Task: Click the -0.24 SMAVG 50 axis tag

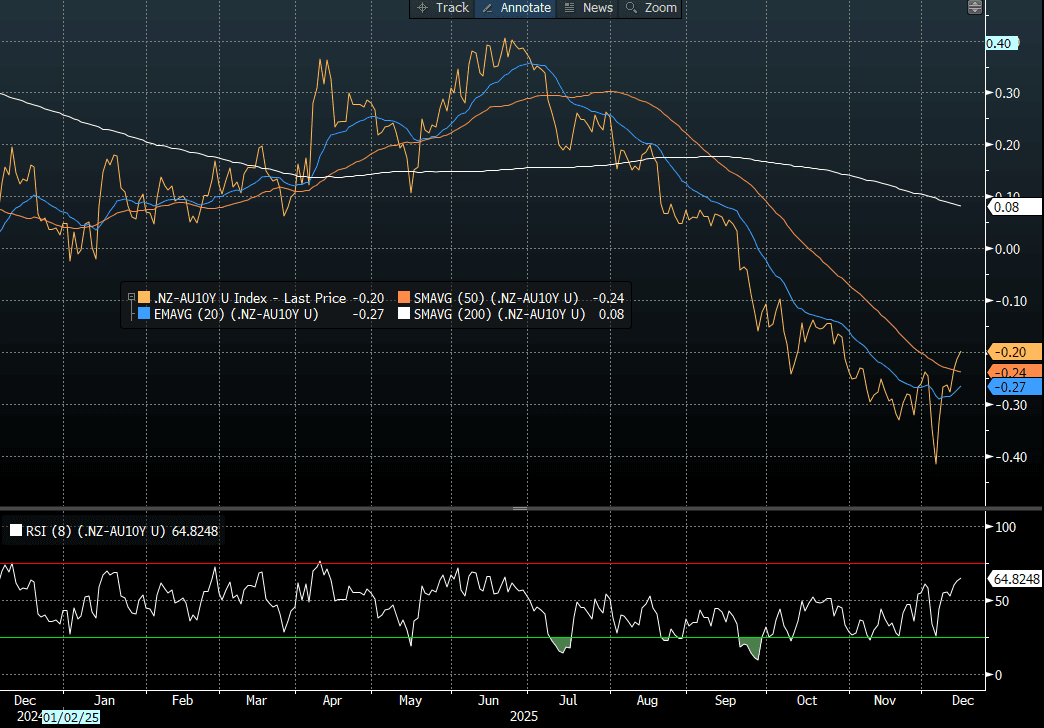Action: point(1014,371)
